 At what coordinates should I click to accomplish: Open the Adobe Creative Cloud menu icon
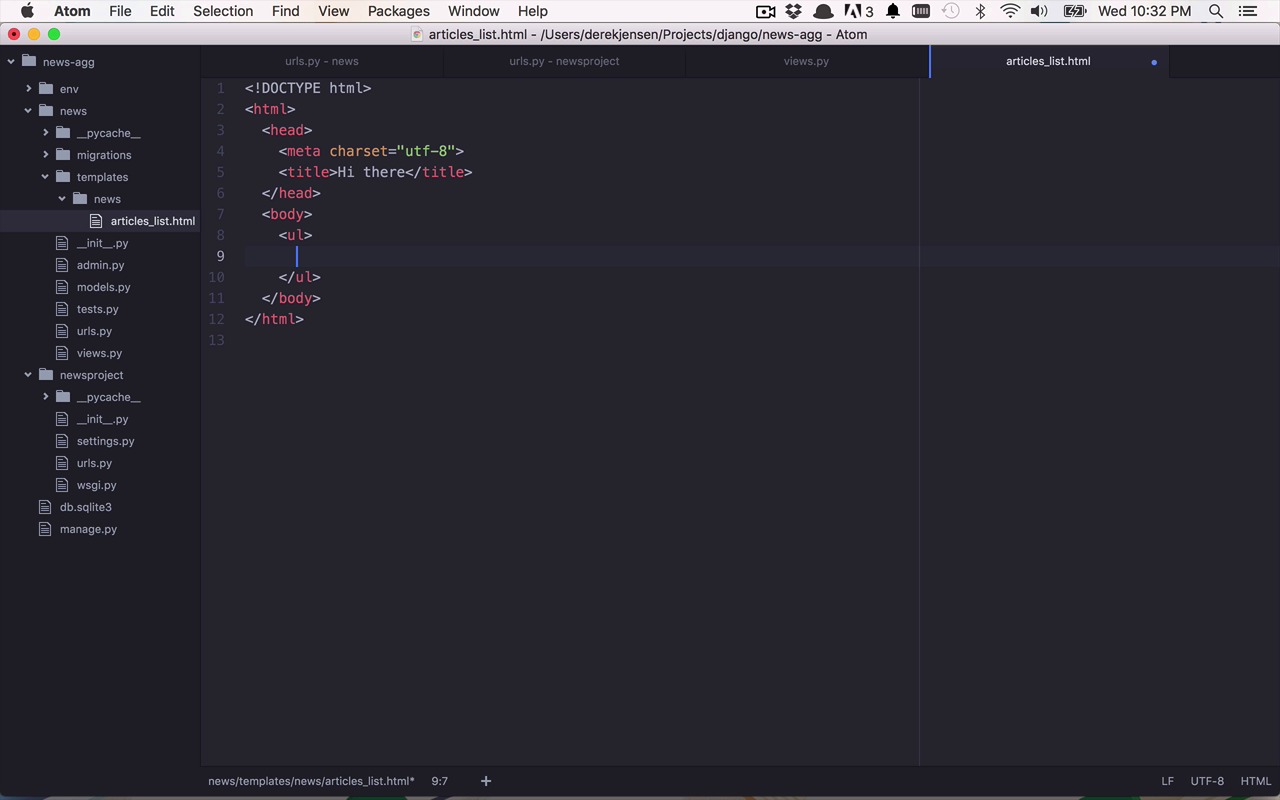859,11
